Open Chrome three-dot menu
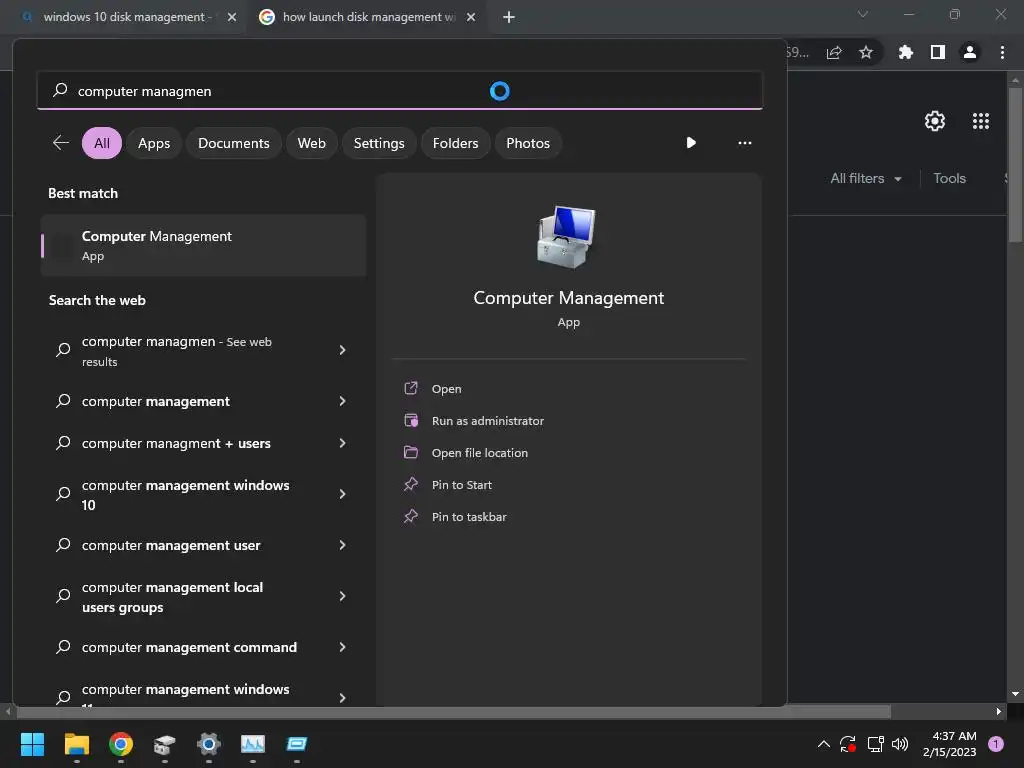The image size is (1024, 768). point(1002,52)
